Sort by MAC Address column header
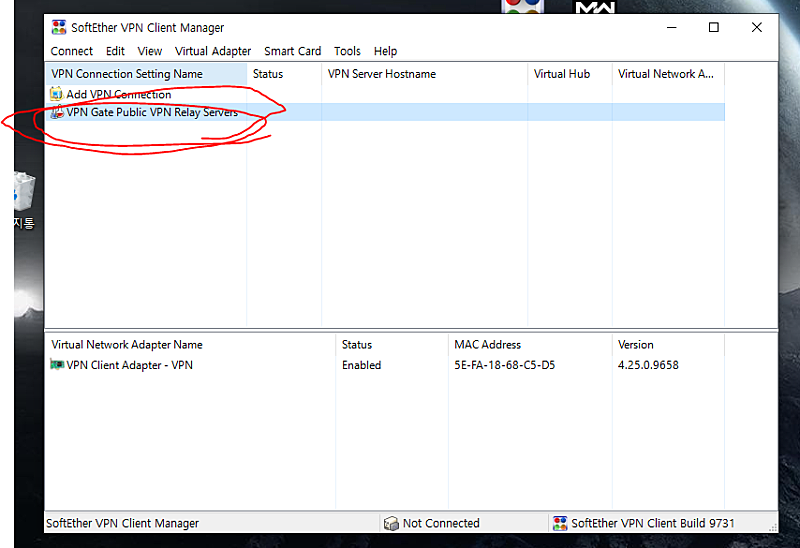Viewport: 800px width, 548px height. point(530,345)
